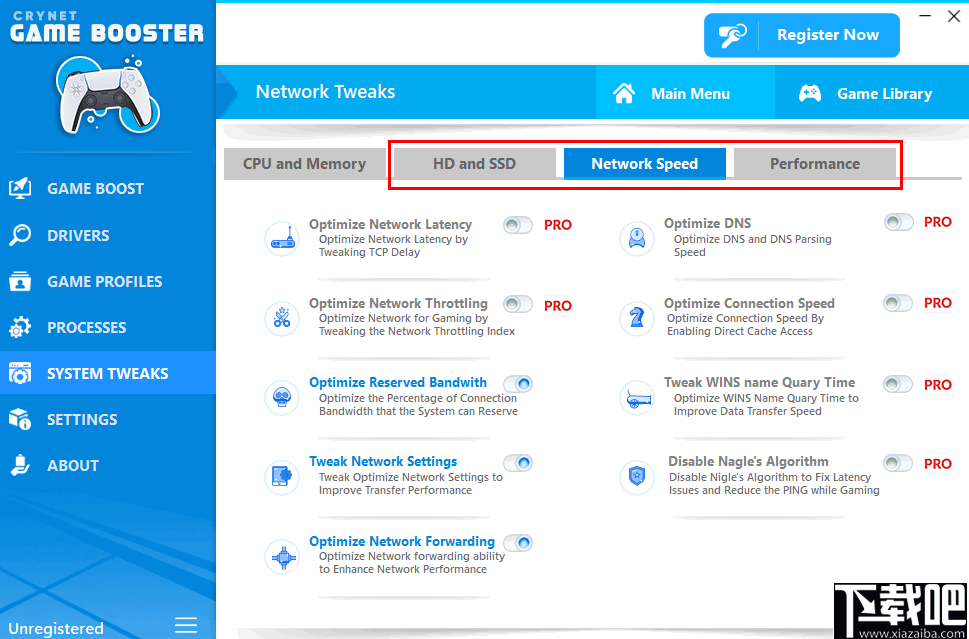Click the Register Now button
This screenshot has height=639, width=969.
click(802, 35)
